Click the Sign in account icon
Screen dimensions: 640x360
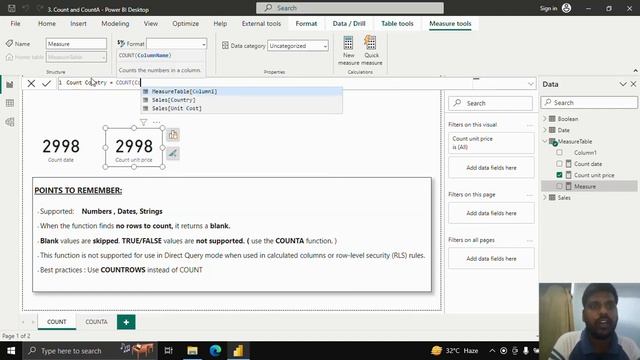[566, 8]
